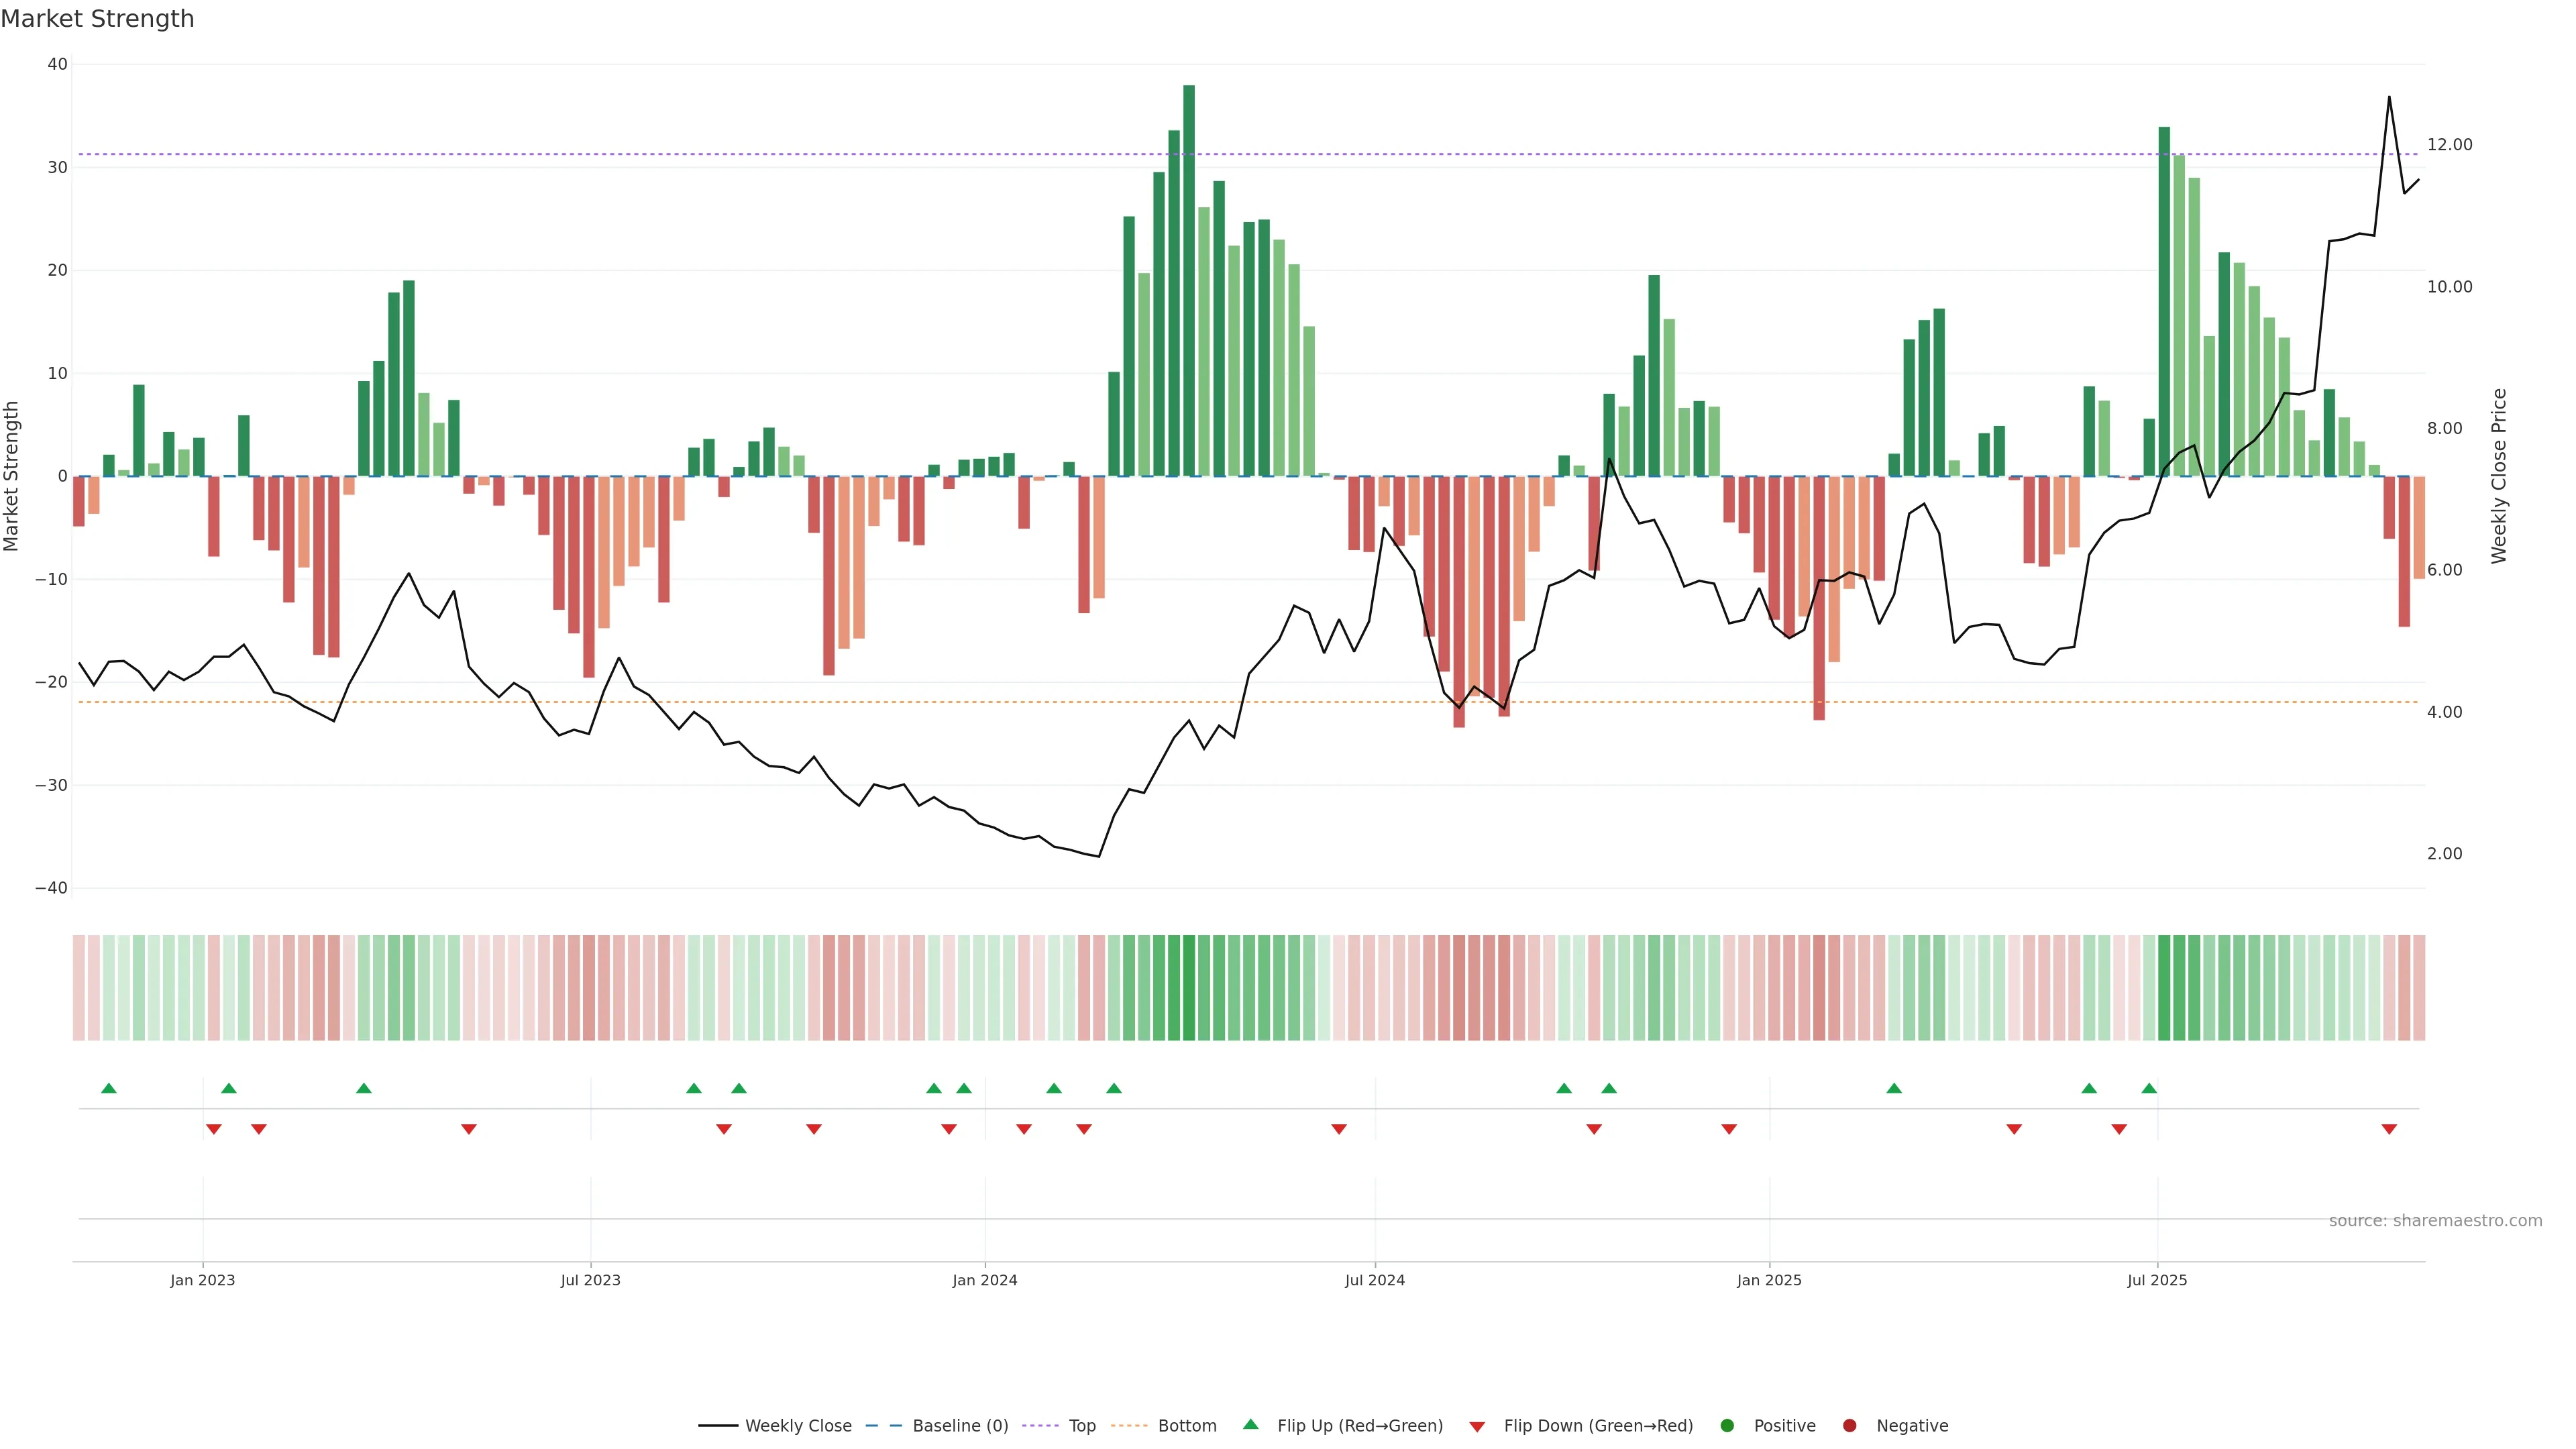2576x1449 pixels.
Task: Click the red Negative circle legend icon
Action: [1849, 1425]
